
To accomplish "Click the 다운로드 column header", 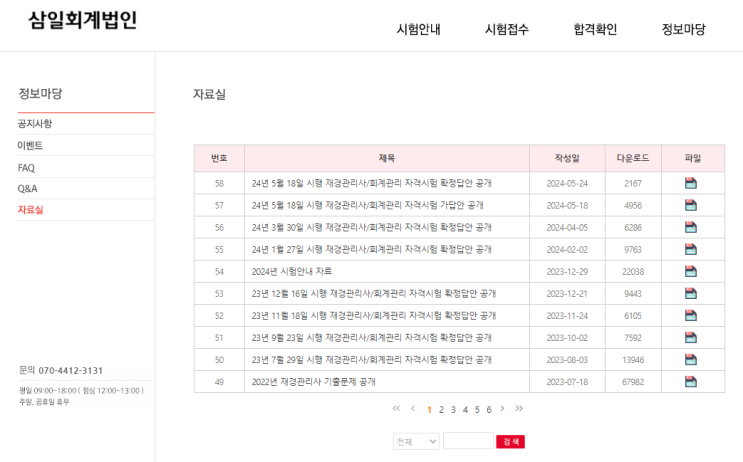I will point(633,158).
